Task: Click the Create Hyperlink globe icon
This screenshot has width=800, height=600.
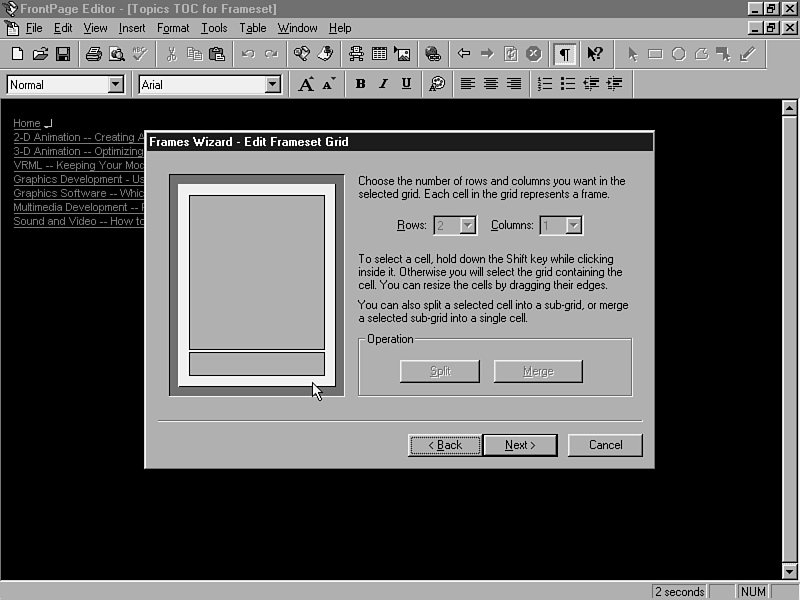Action: tap(432, 54)
